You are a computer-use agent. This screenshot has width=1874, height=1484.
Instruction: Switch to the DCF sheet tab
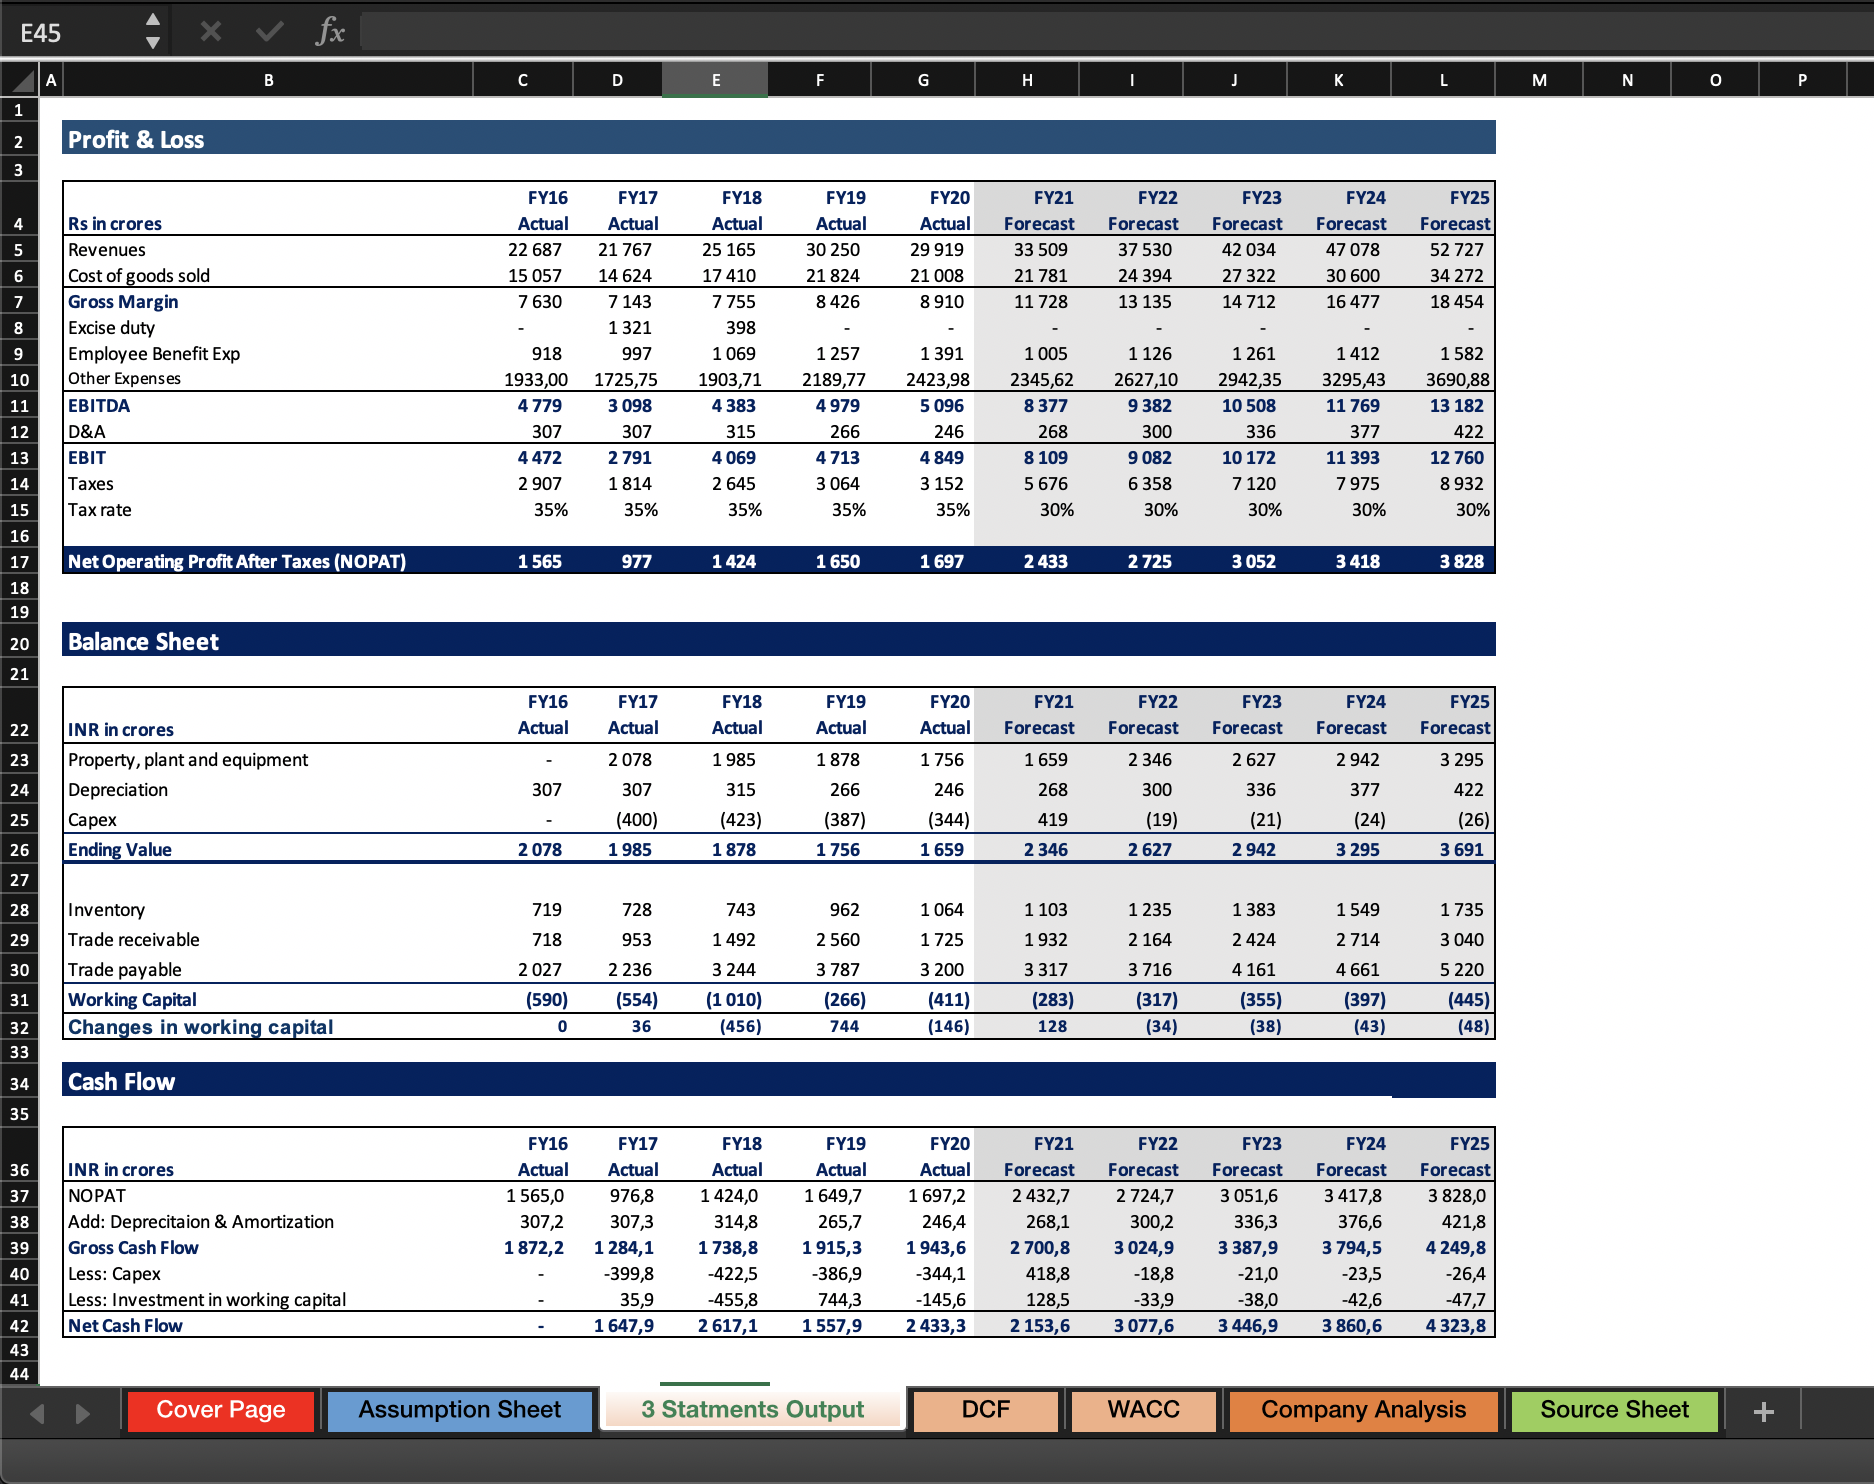986,1411
